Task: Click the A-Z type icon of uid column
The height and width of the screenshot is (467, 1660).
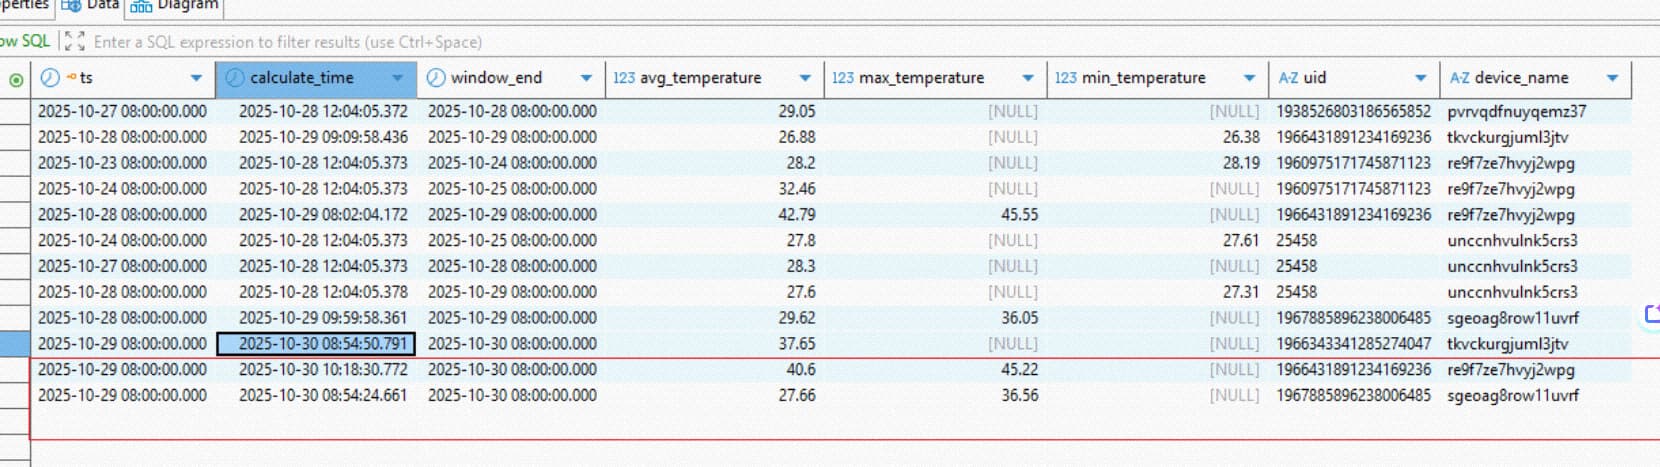Action: (x=1288, y=78)
